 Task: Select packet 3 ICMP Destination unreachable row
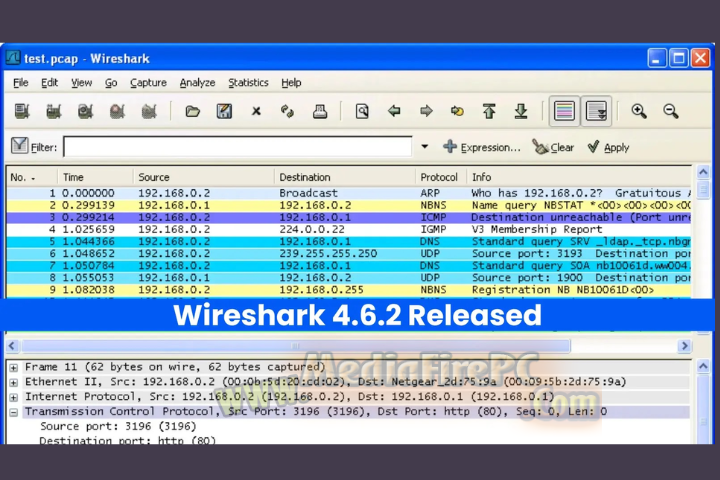(349, 217)
